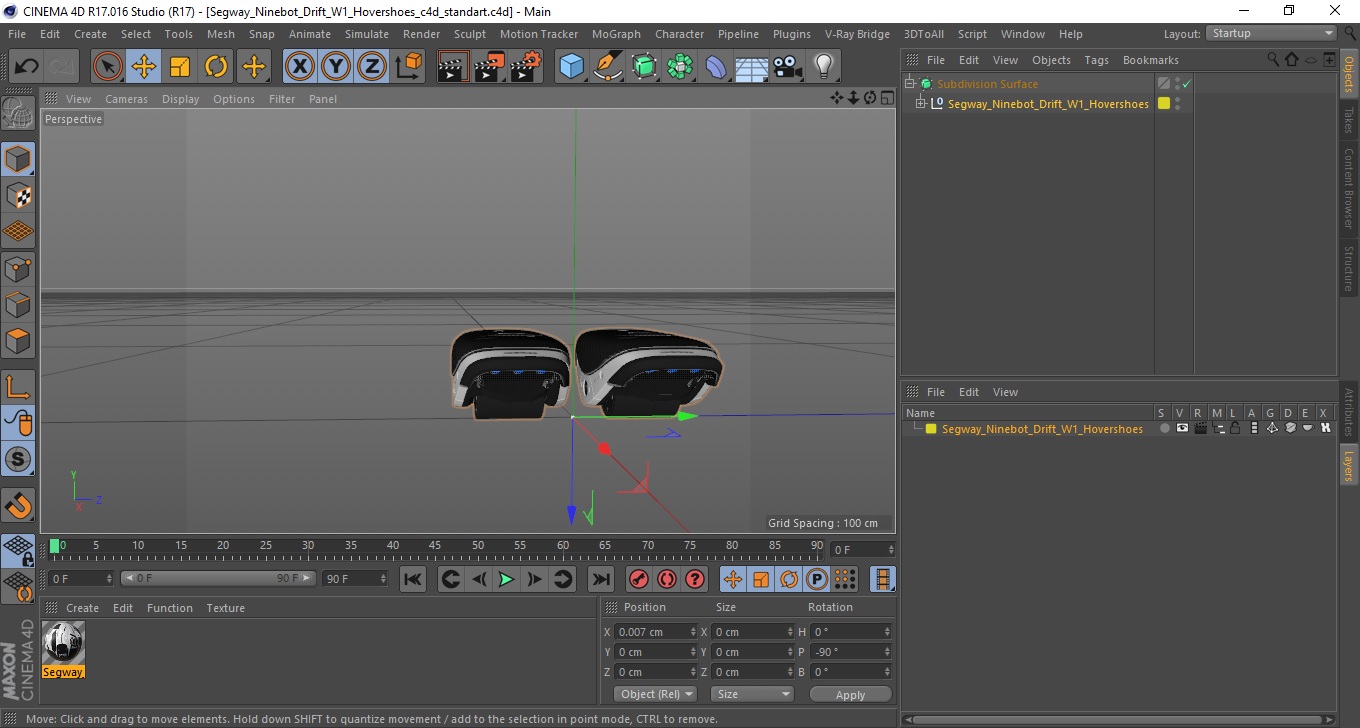
Task: Activate the Scale tool
Action: click(180, 67)
